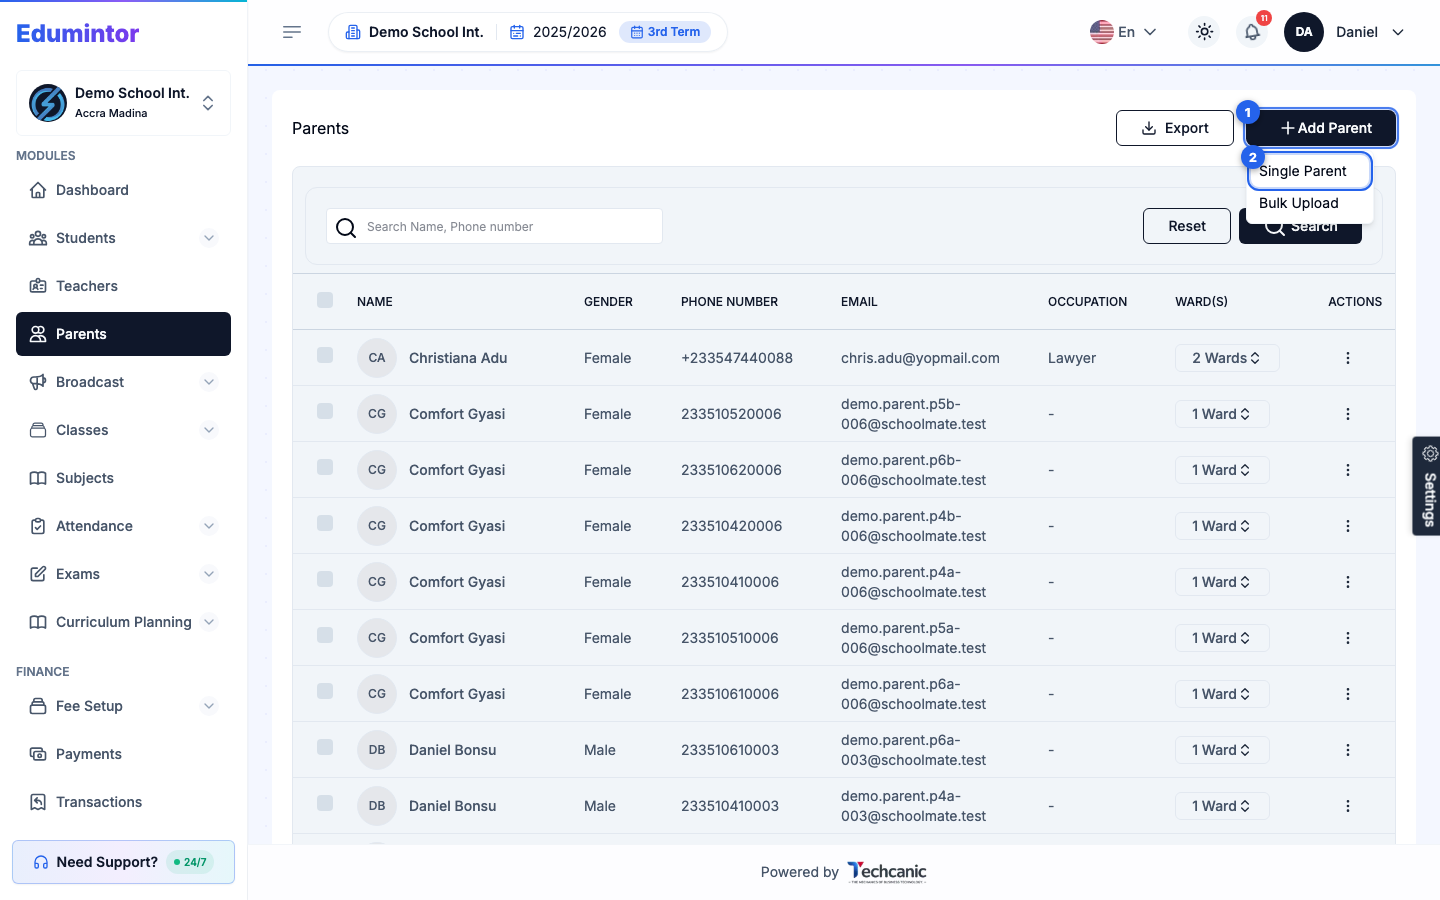Click the Need Support headset icon
Viewport: 1440px width, 900px height.
(41, 862)
